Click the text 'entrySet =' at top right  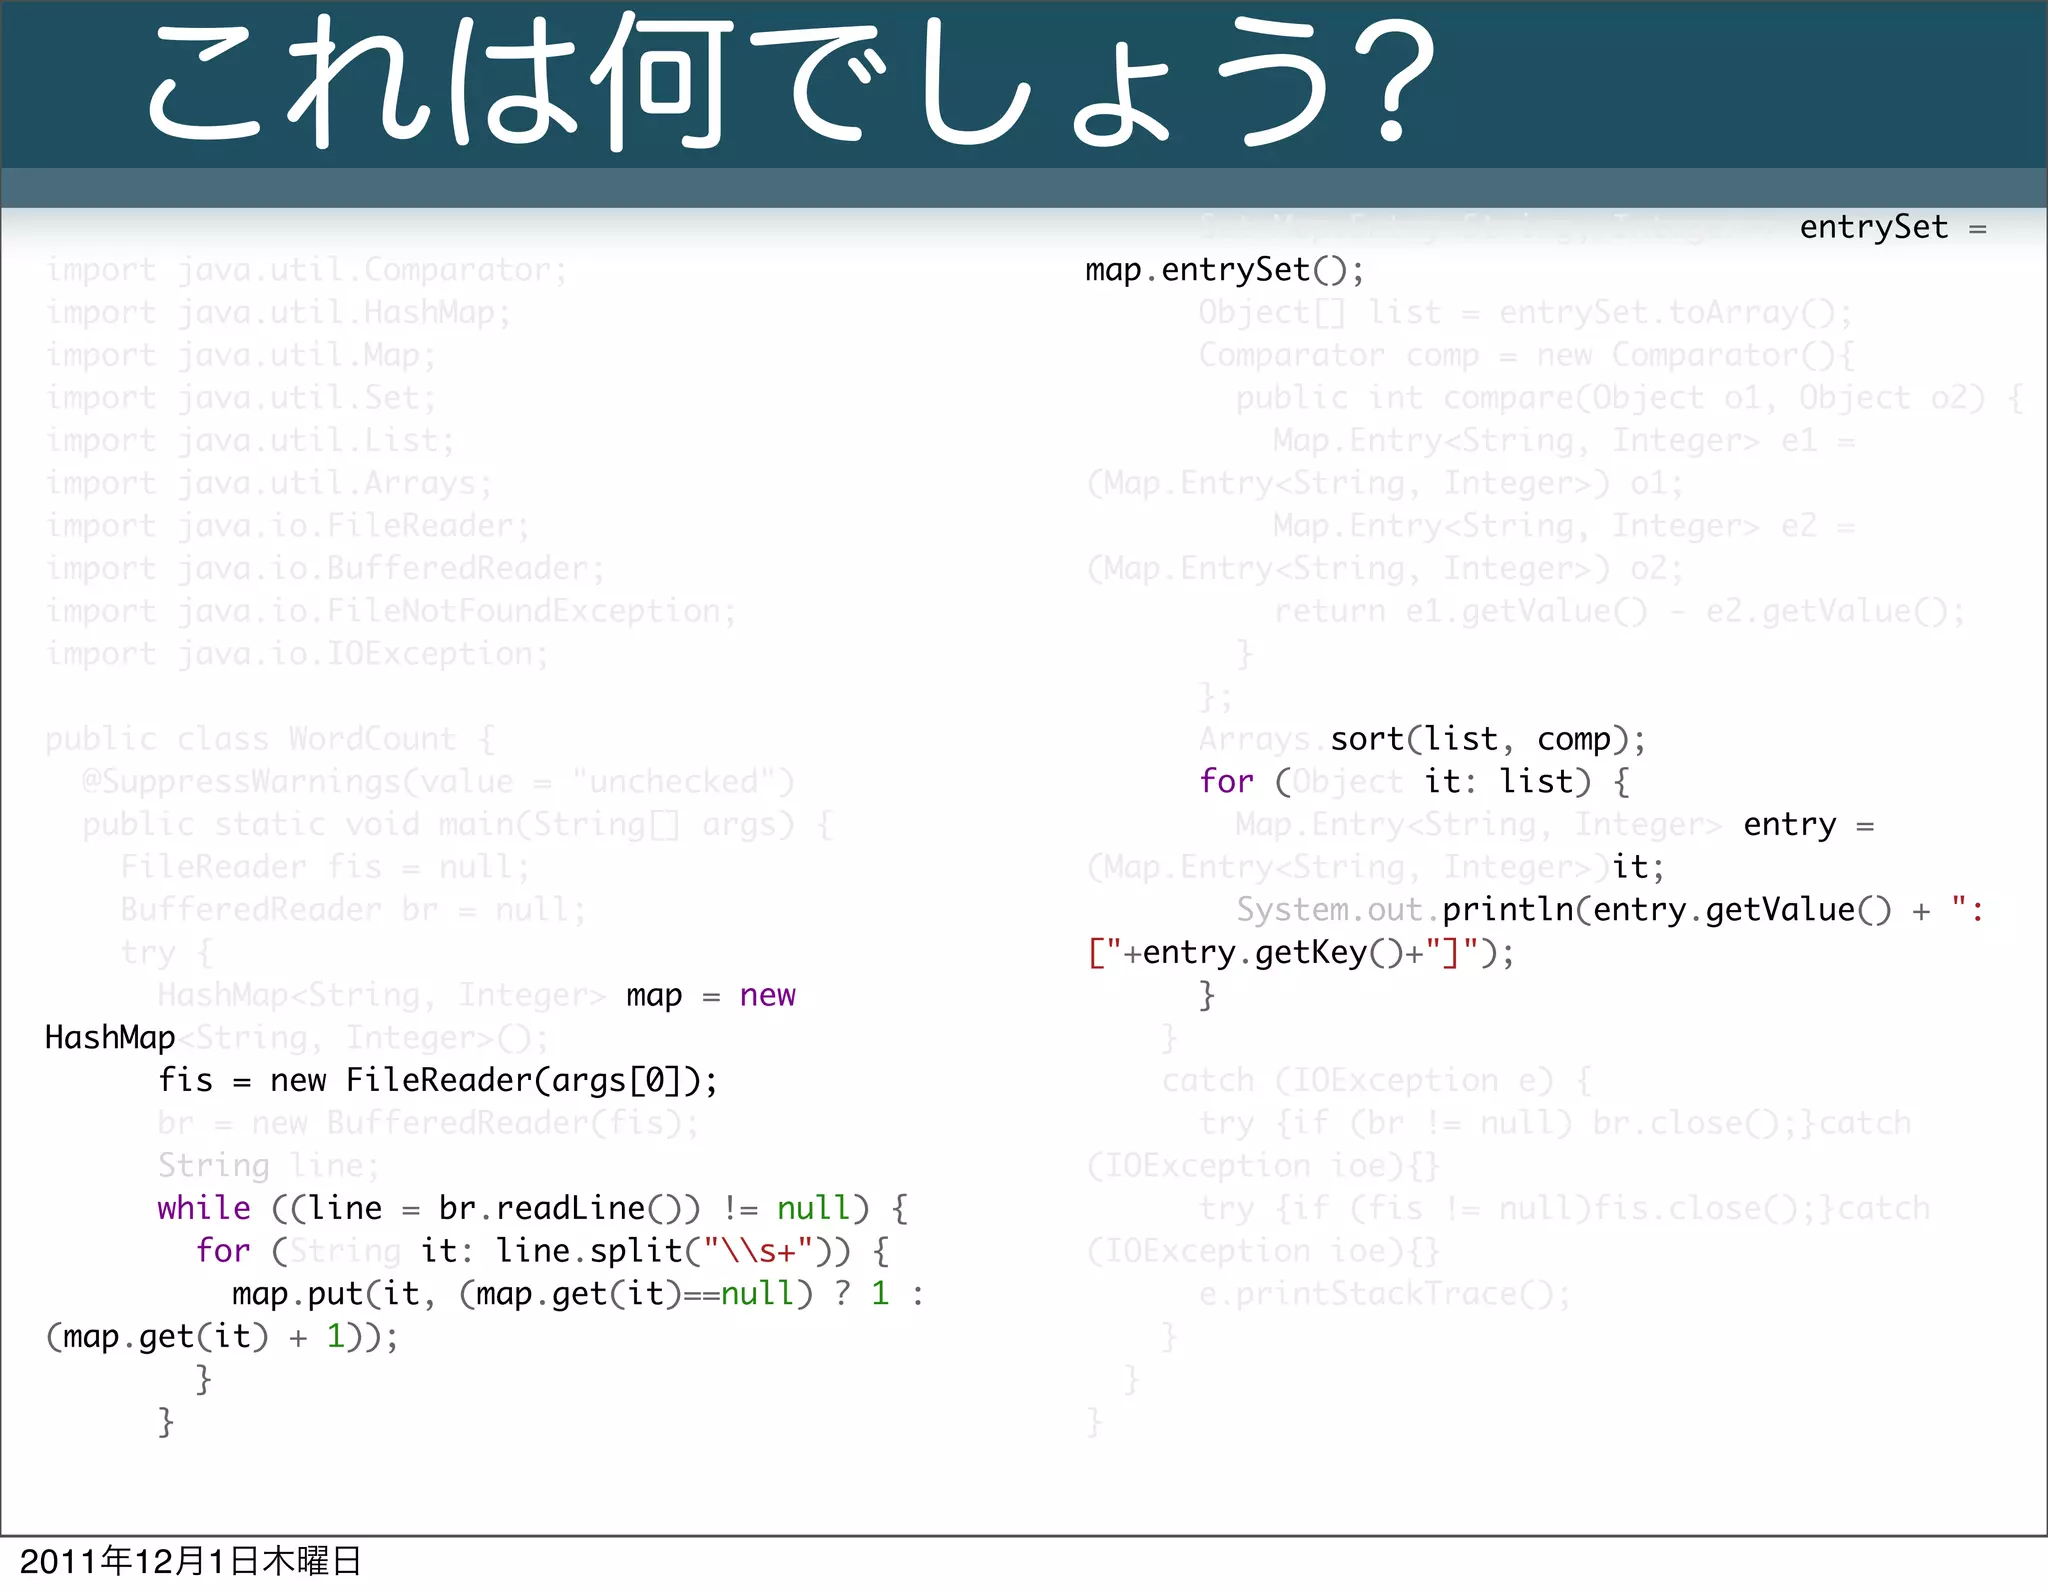(x=1893, y=228)
